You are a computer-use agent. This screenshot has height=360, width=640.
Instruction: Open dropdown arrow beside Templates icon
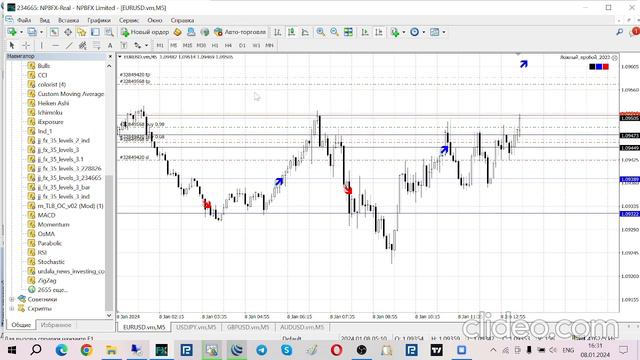point(444,32)
